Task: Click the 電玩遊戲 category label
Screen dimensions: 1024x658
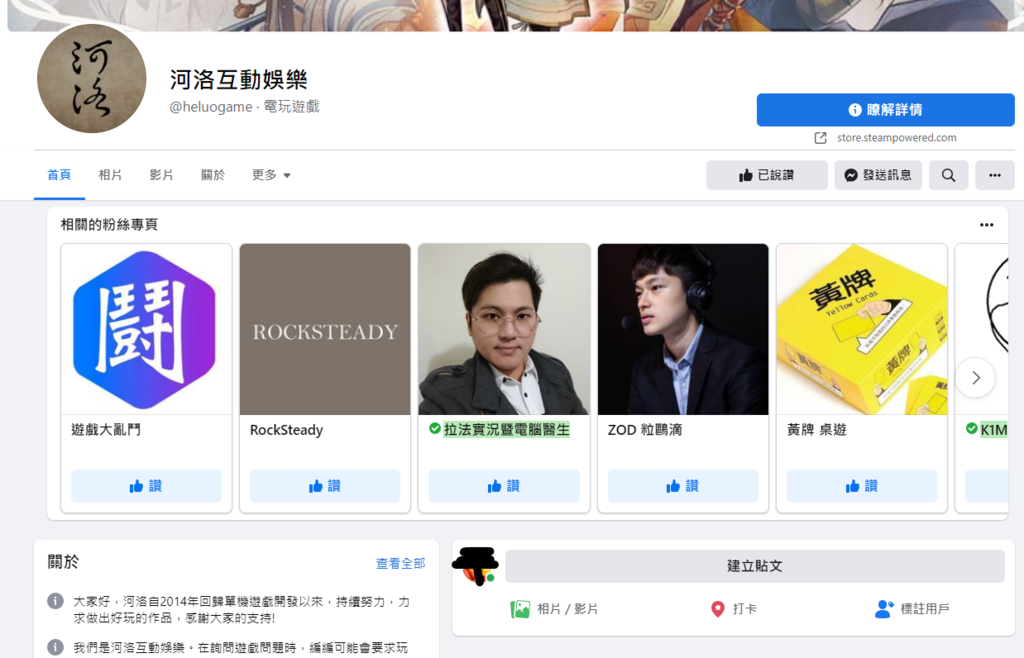Action: tap(291, 107)
